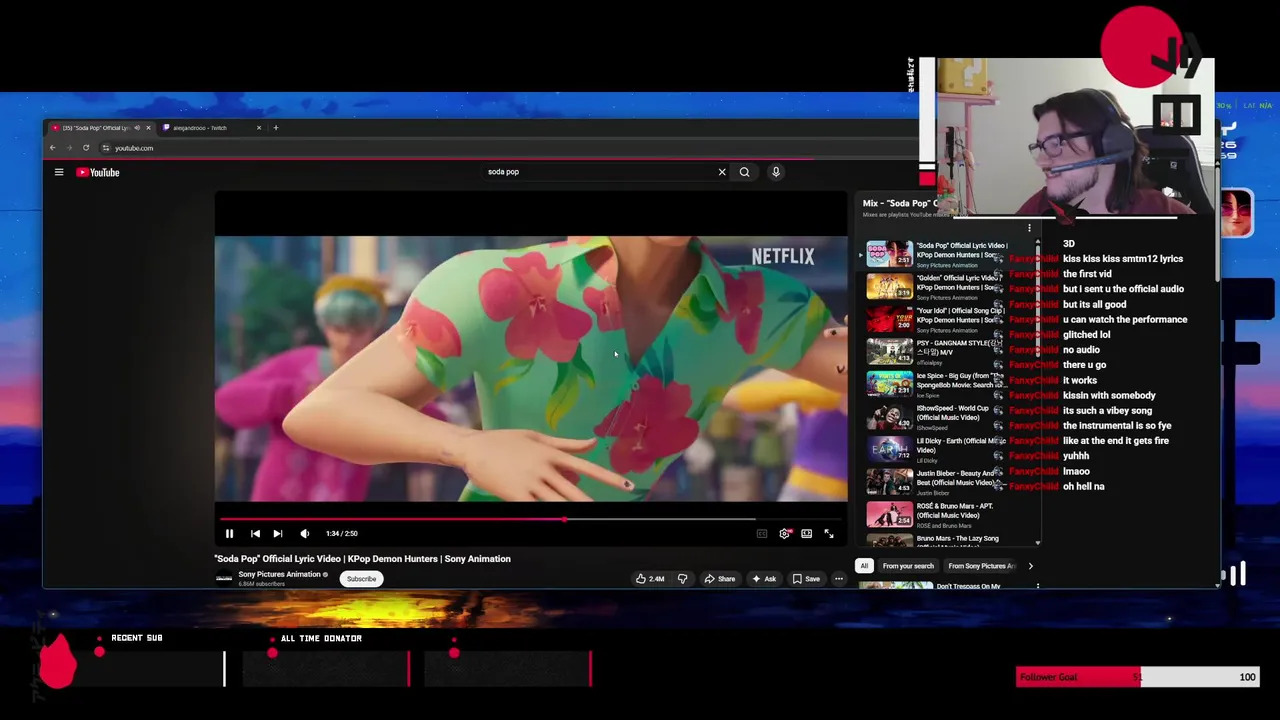This screenshot has height=720, width=1280.
Task: Show more filter chips with arrow
Action: [x=1031, y=566]
